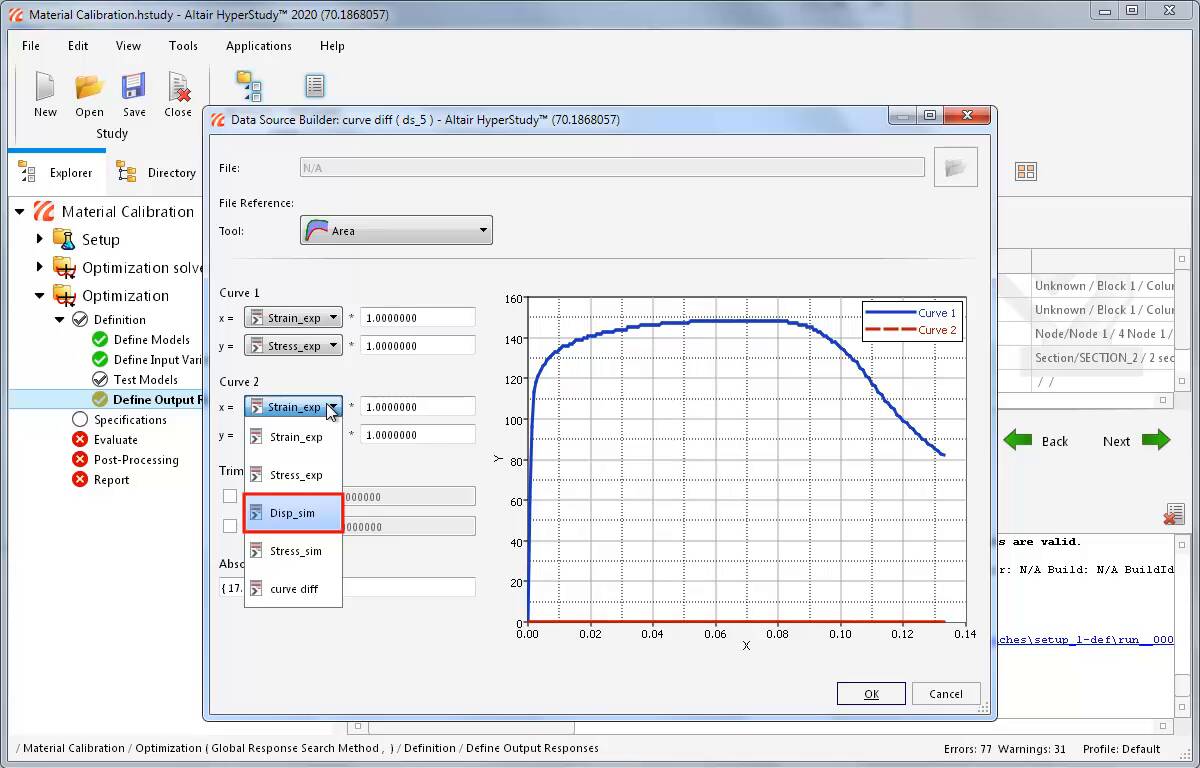Click the run directory link in messages
Image resolution: width=1200 pixels, height=768 pixels.
pos(1085,640)
